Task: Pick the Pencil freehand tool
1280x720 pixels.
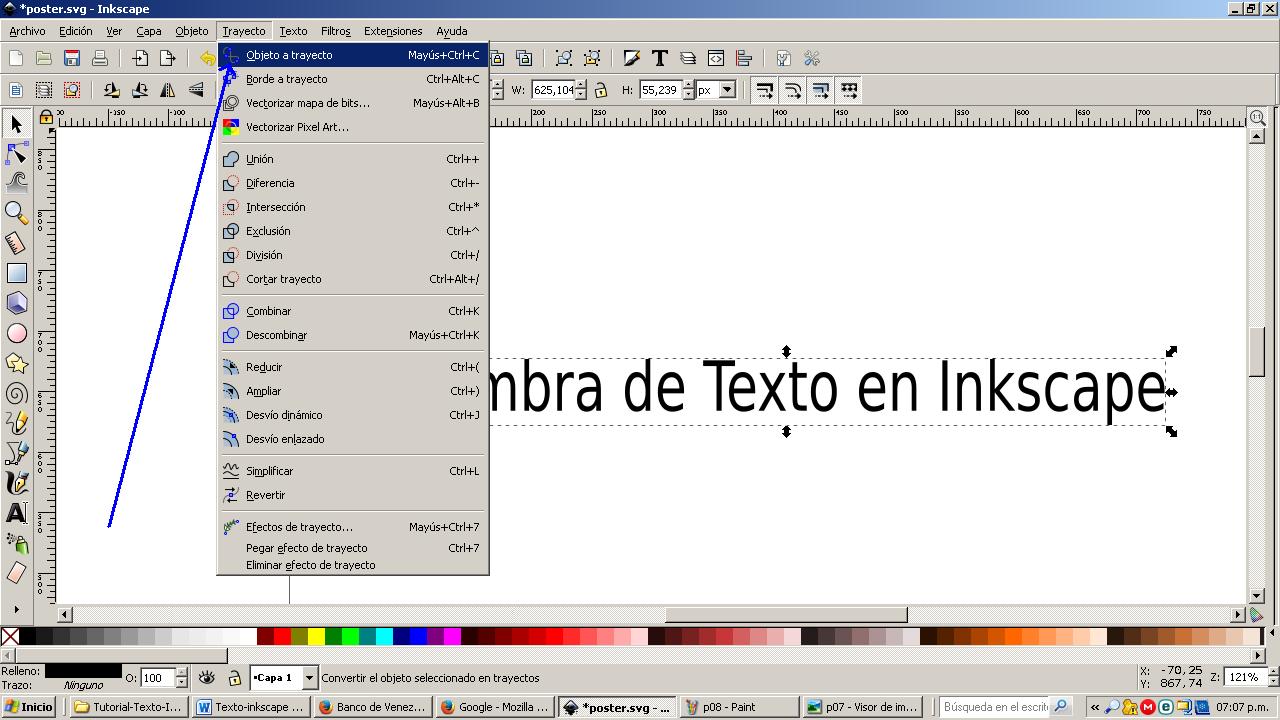Action: 16,423
